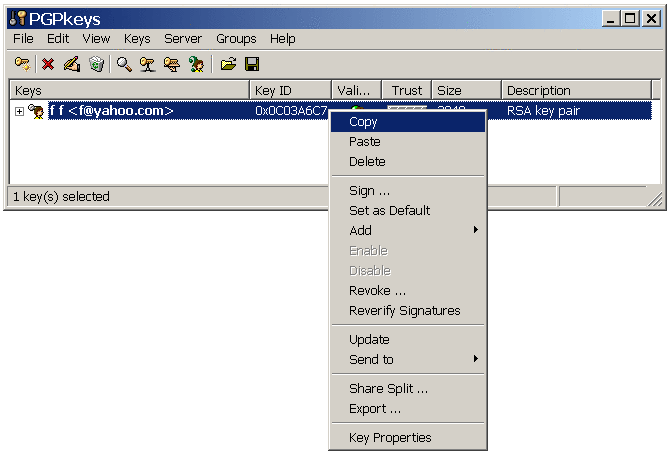Open the View menu
The height and width of the screenshot is (457, 671).
[x=96, y=39]
